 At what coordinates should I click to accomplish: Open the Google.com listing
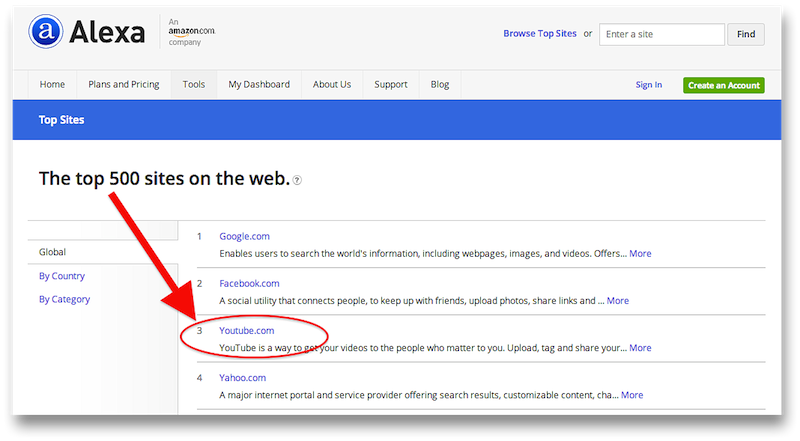pos(244,236)
